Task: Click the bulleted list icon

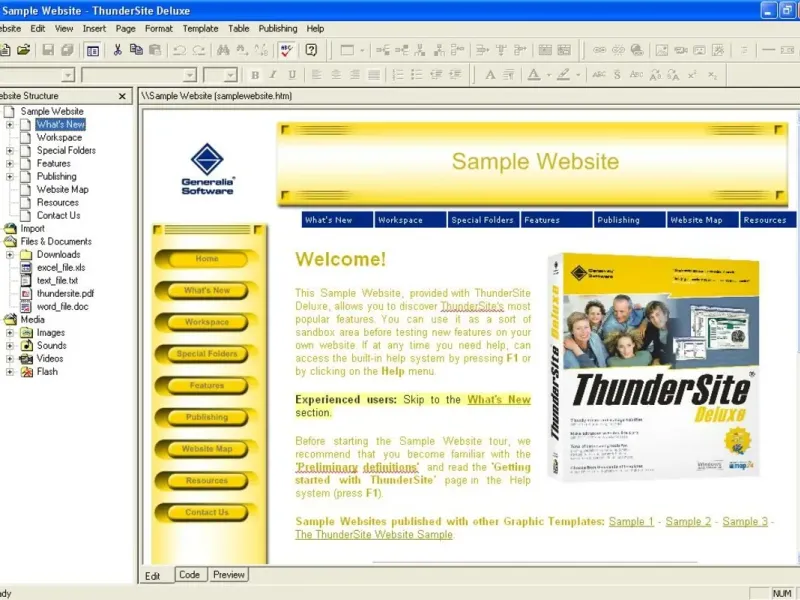Action: (416, 76)
